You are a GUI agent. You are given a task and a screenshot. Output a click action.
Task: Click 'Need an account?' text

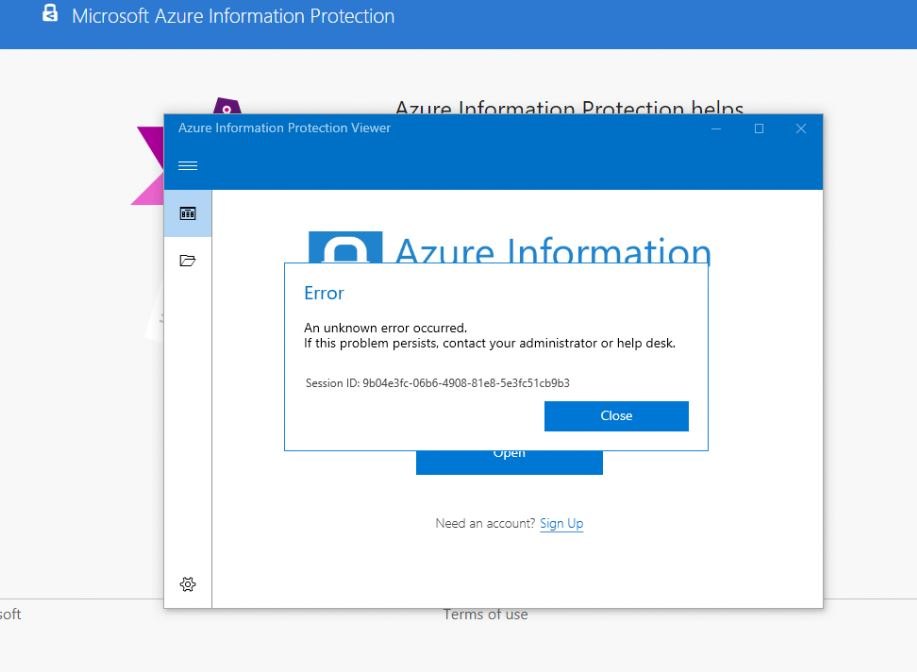485,523
